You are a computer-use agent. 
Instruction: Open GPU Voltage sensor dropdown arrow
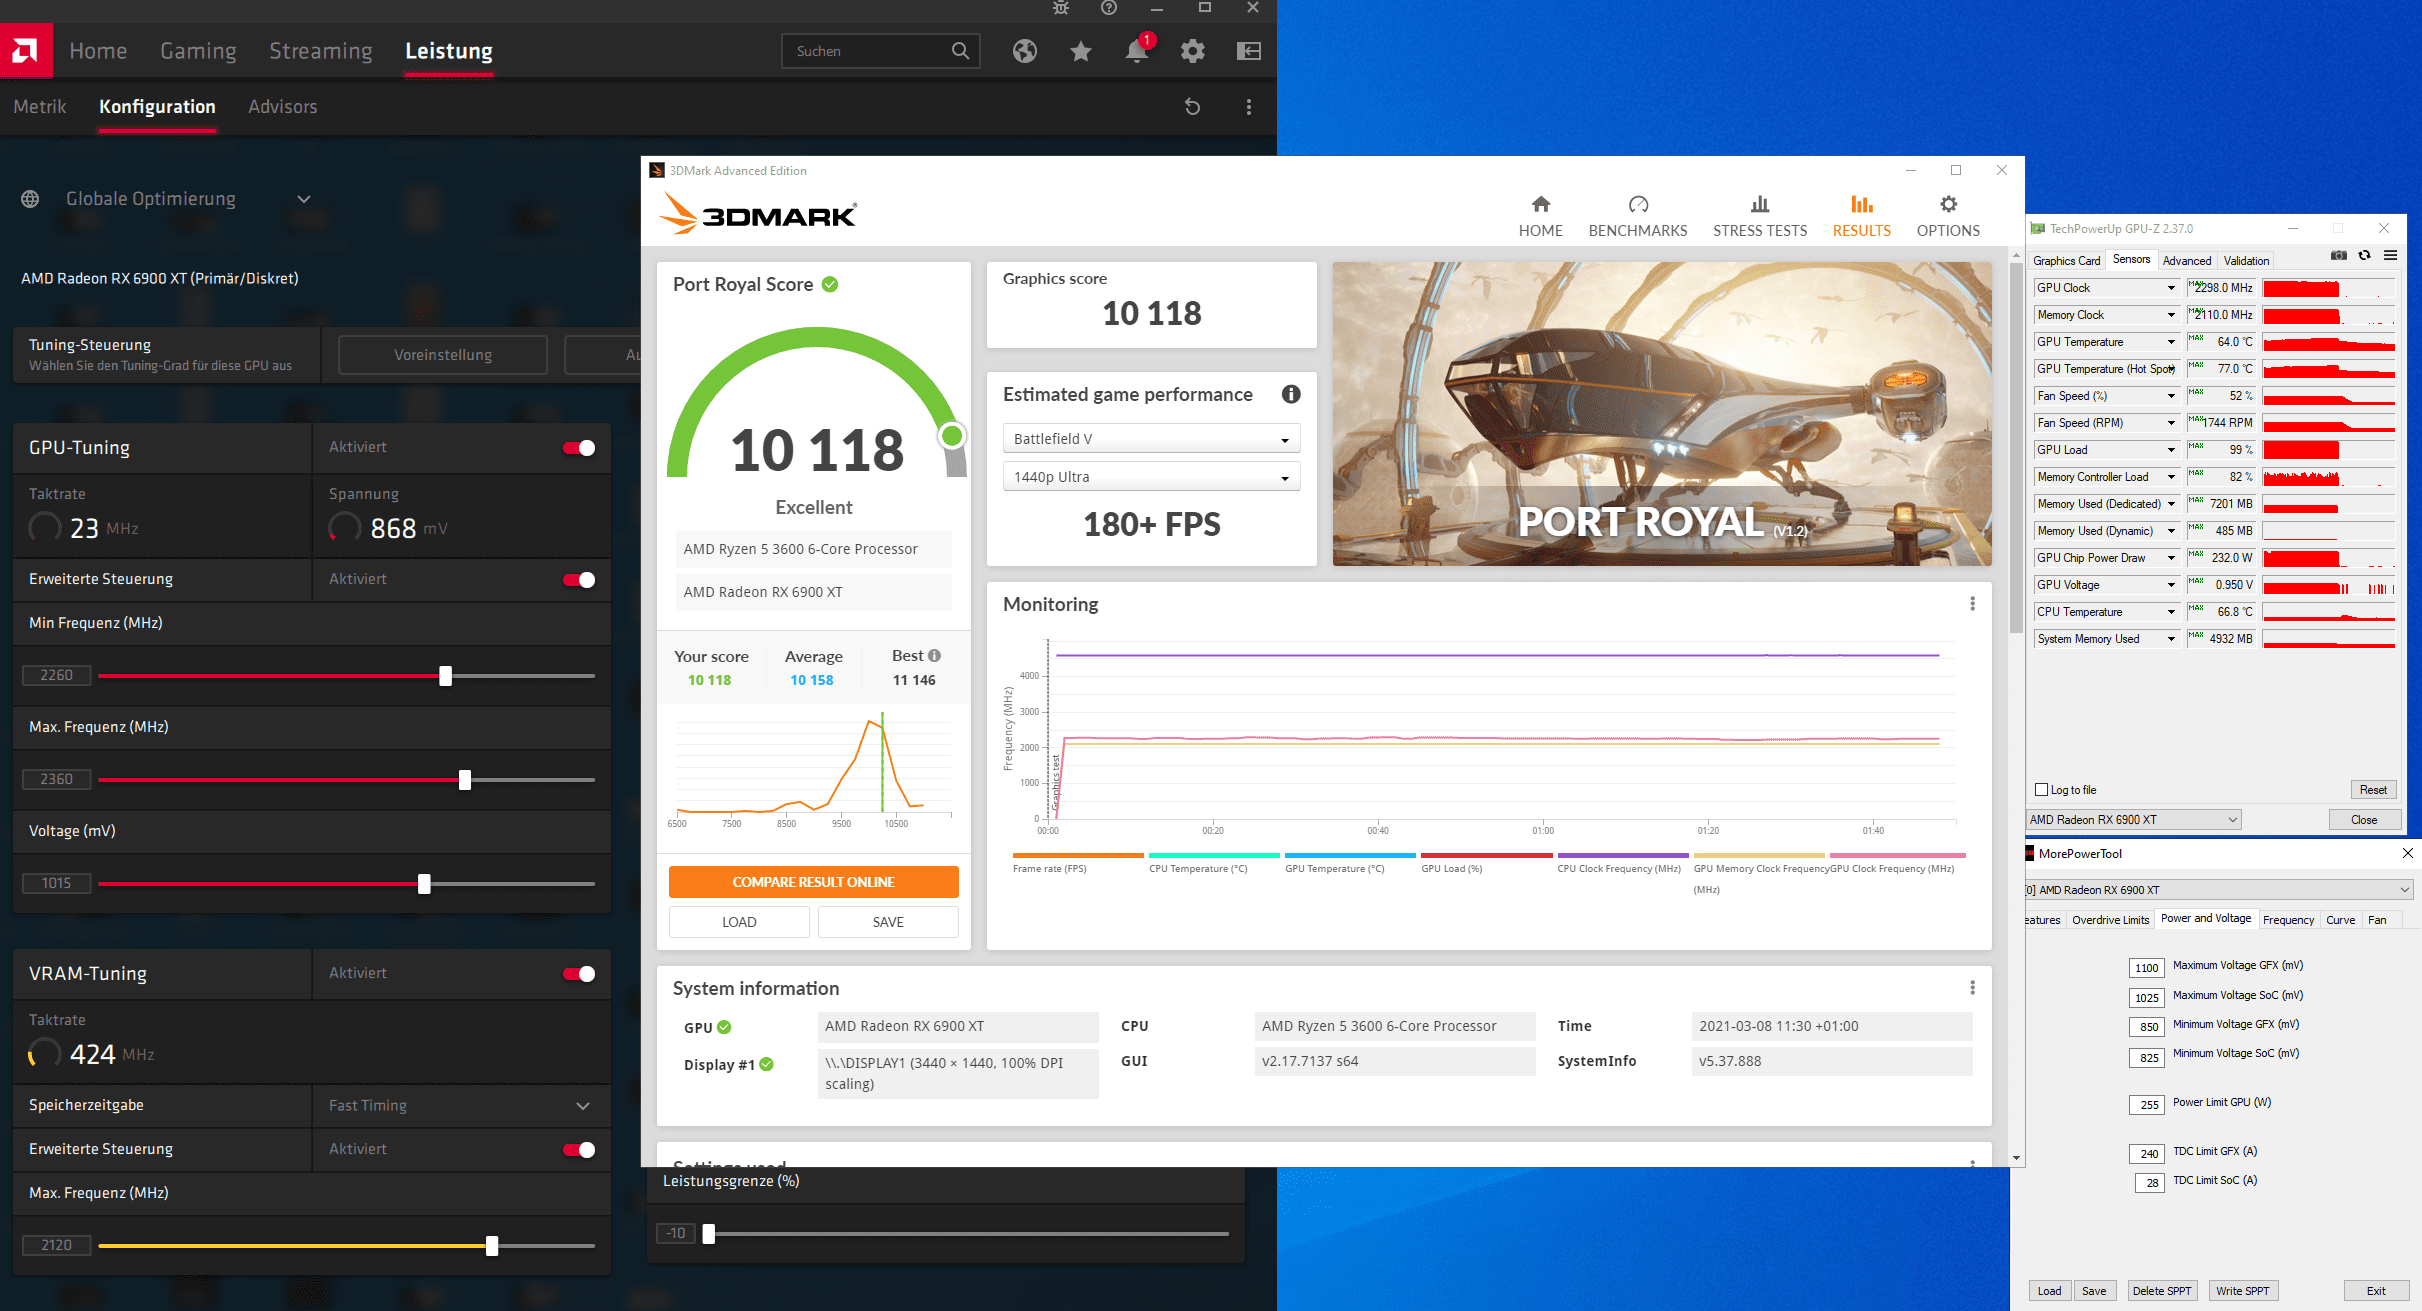(2171, 585)
